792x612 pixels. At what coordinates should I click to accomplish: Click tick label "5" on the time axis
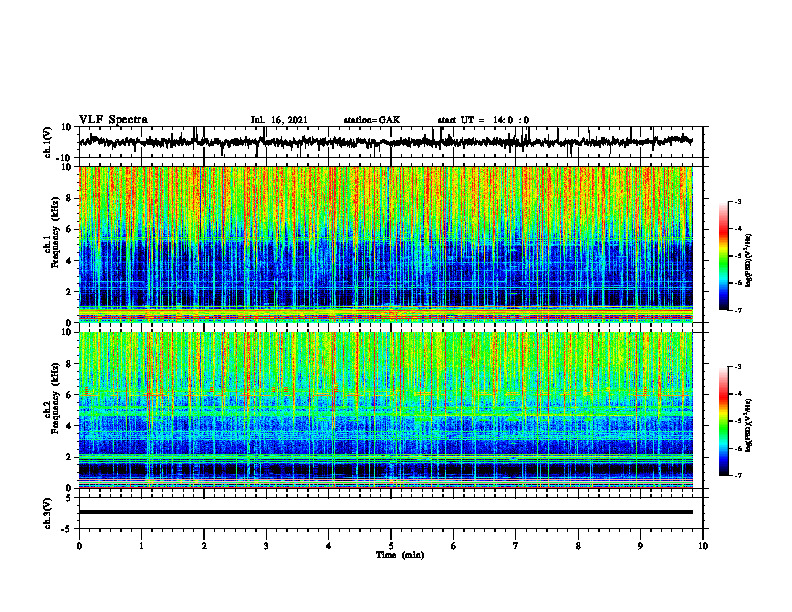coord(391,546)
